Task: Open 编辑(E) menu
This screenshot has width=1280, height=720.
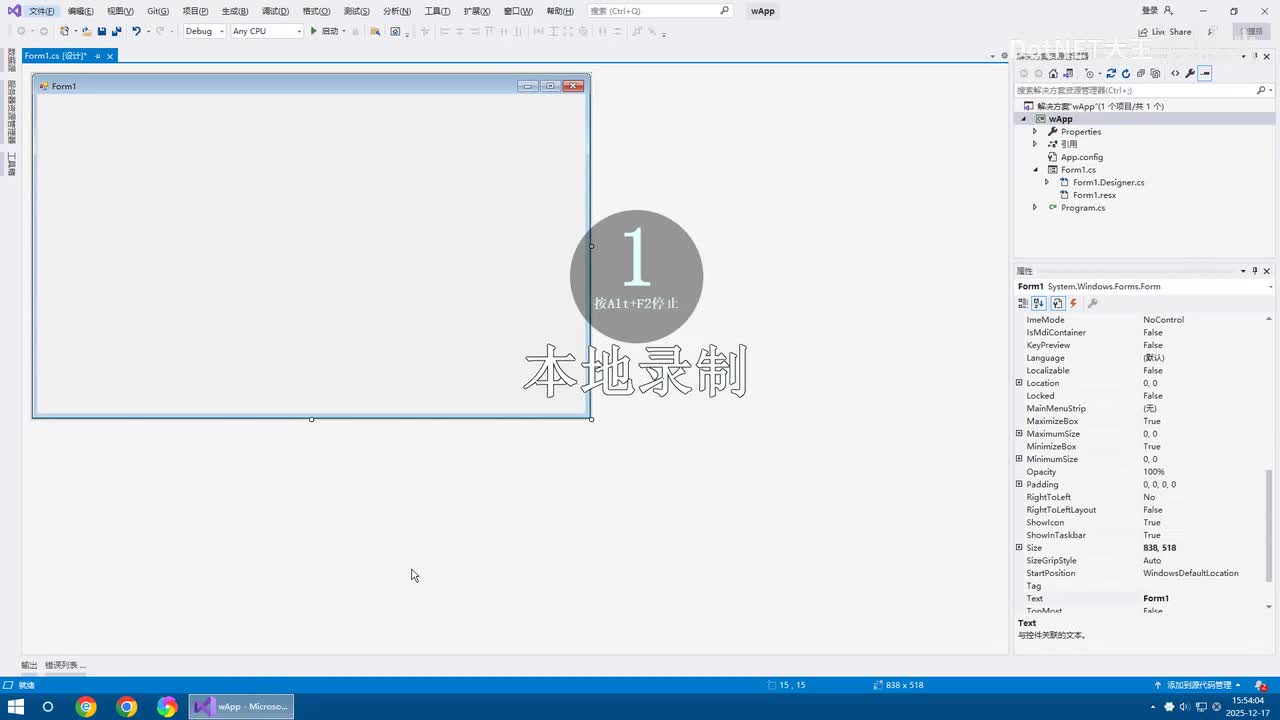Action: click(x=81, y=11)
